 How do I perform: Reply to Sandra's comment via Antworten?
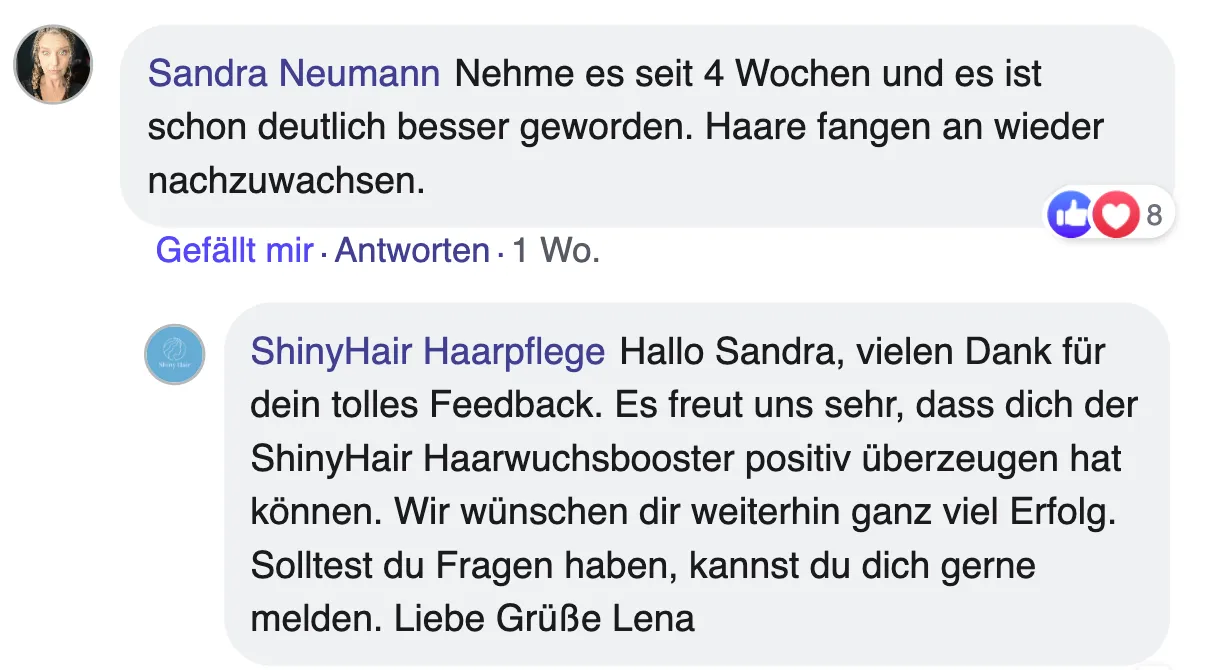[412, 250]
